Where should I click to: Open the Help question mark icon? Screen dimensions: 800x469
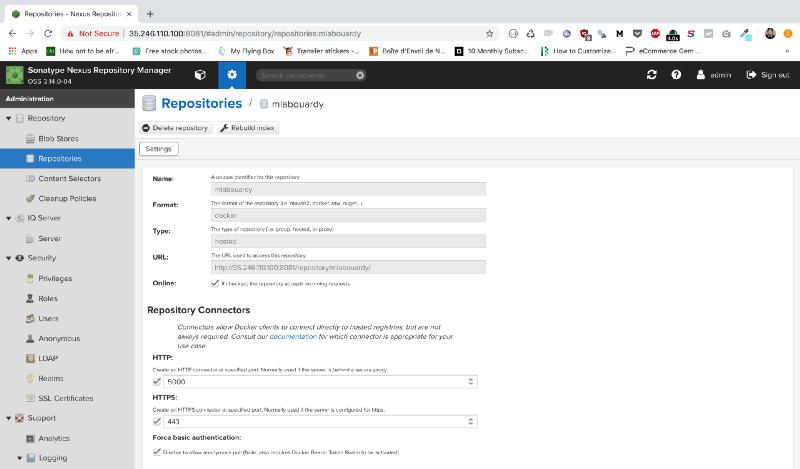click(x=676, y=75)
